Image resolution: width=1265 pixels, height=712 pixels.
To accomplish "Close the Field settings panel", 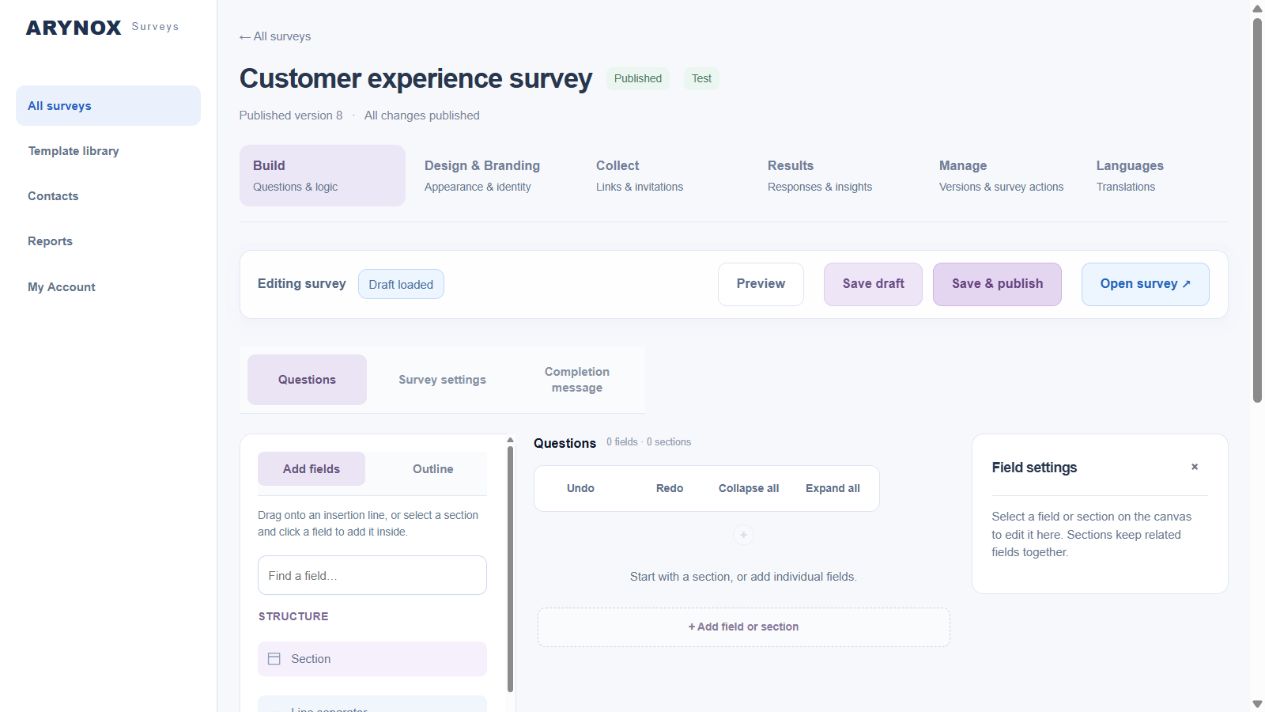I will [x=1194, y=467].
